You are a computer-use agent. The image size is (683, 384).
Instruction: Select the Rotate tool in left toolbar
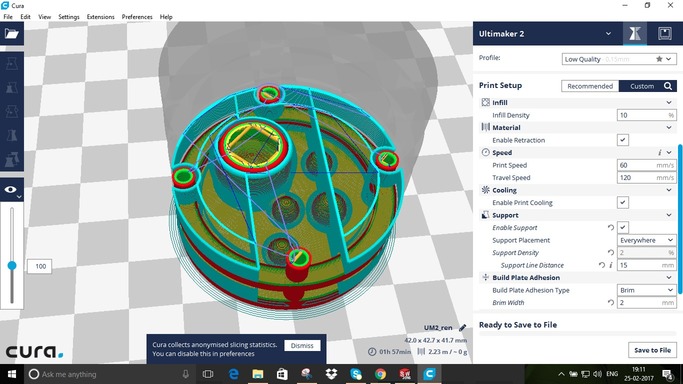click(12, 111)
